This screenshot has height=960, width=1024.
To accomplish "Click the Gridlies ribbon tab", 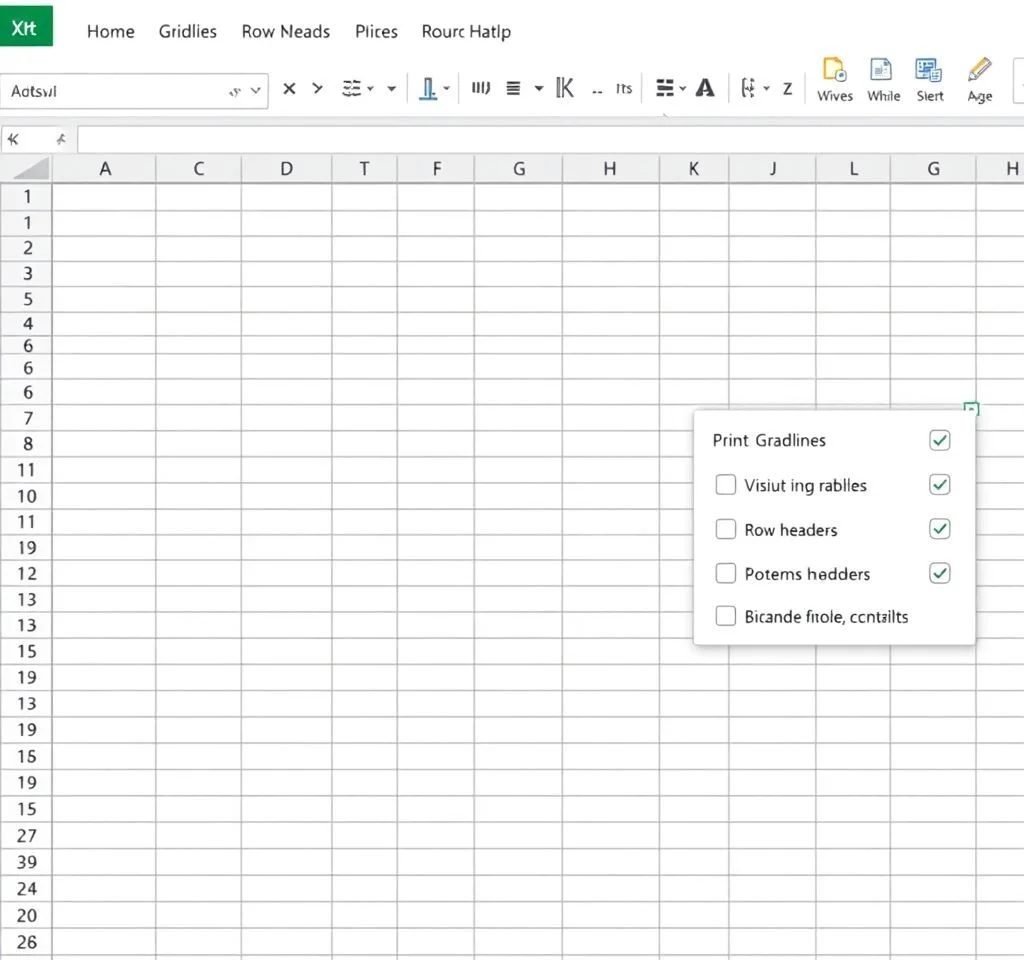I will 187,31.
